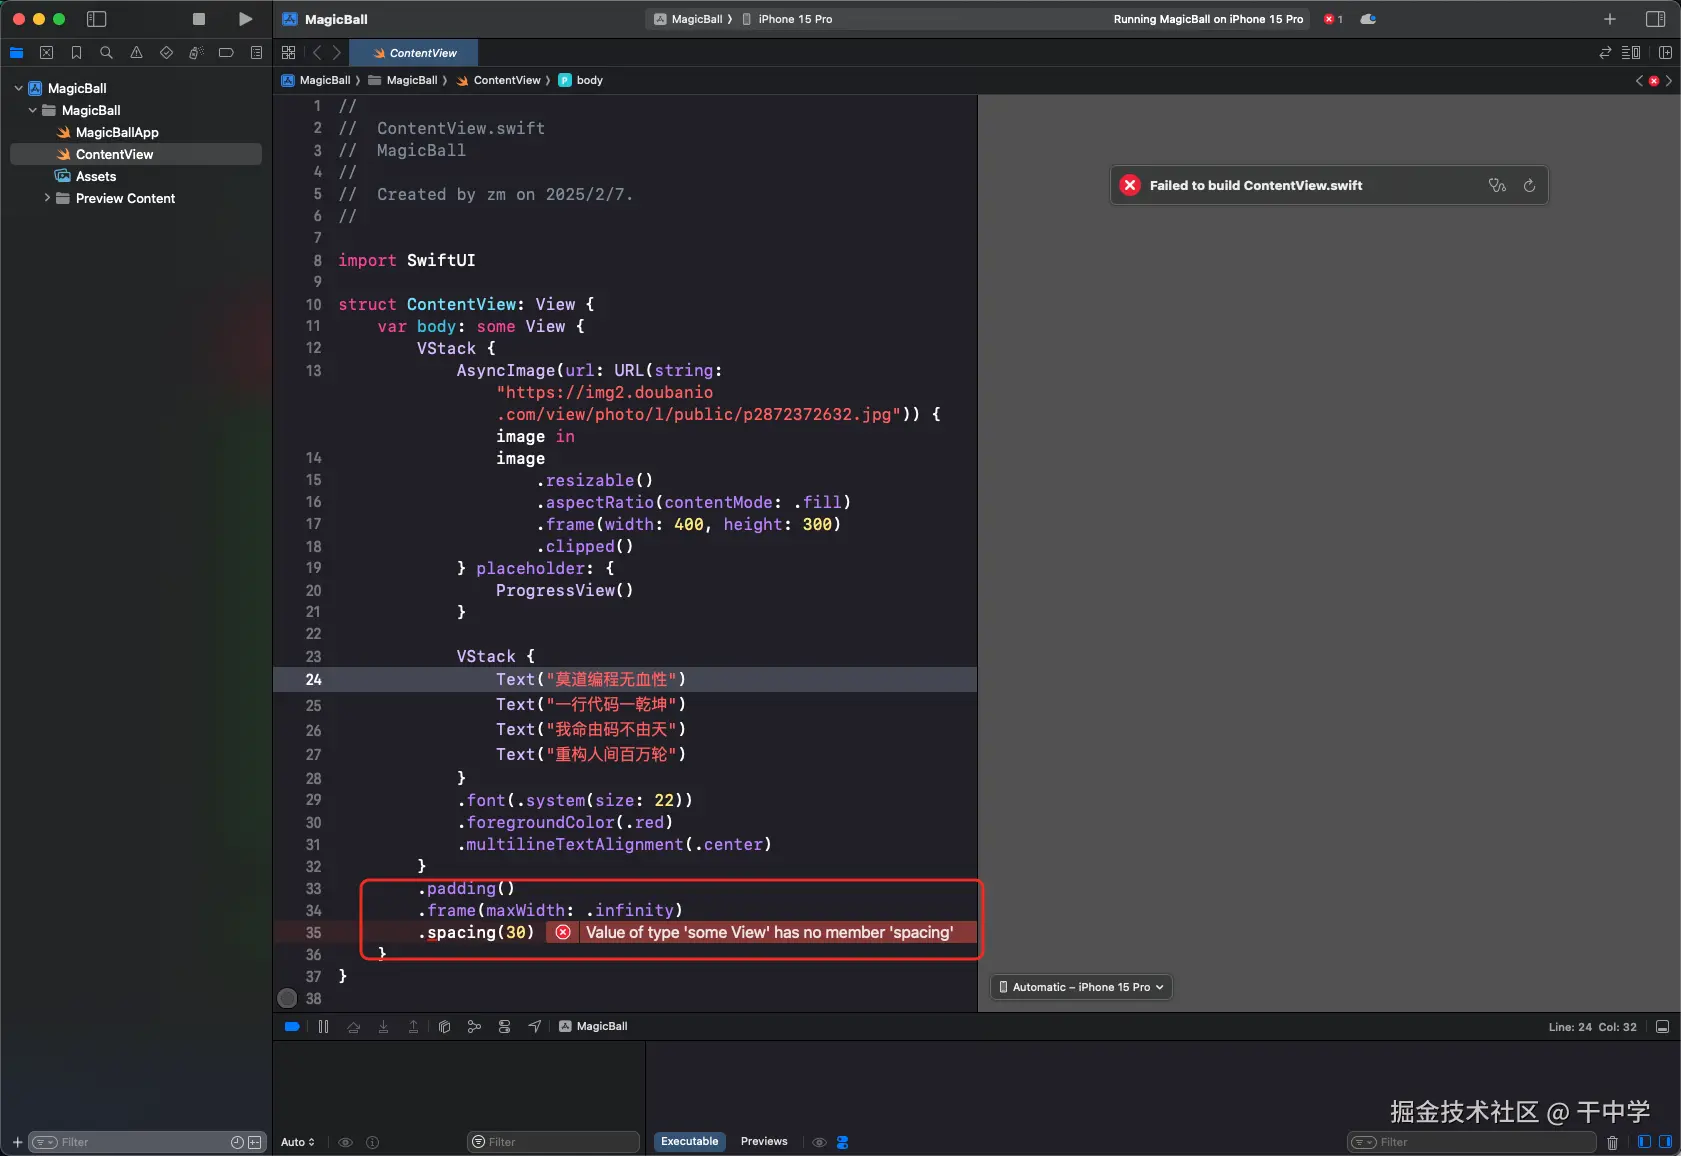Image resolution: width=1681 pixels, height=1156 pixels.
Task: Click the Run (play) button
Action: [x=246, y=19]
